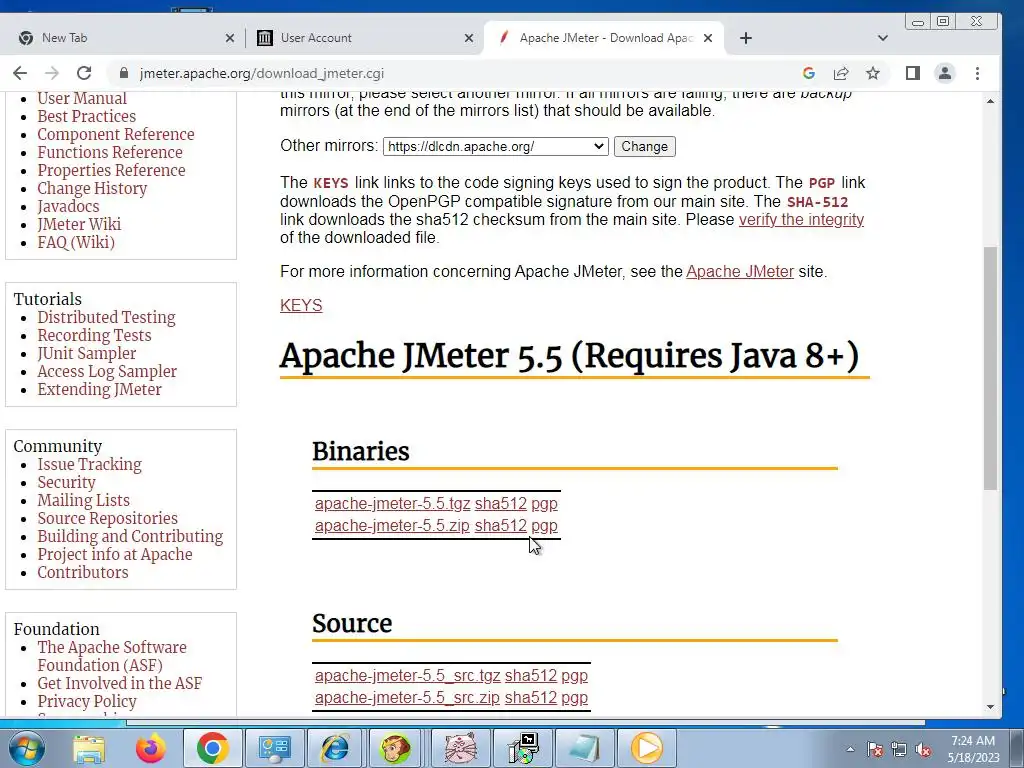Viewport: 1024px width, 768px height.
Task: Open the monkey face taskbar app
Action: pos(395,748)
